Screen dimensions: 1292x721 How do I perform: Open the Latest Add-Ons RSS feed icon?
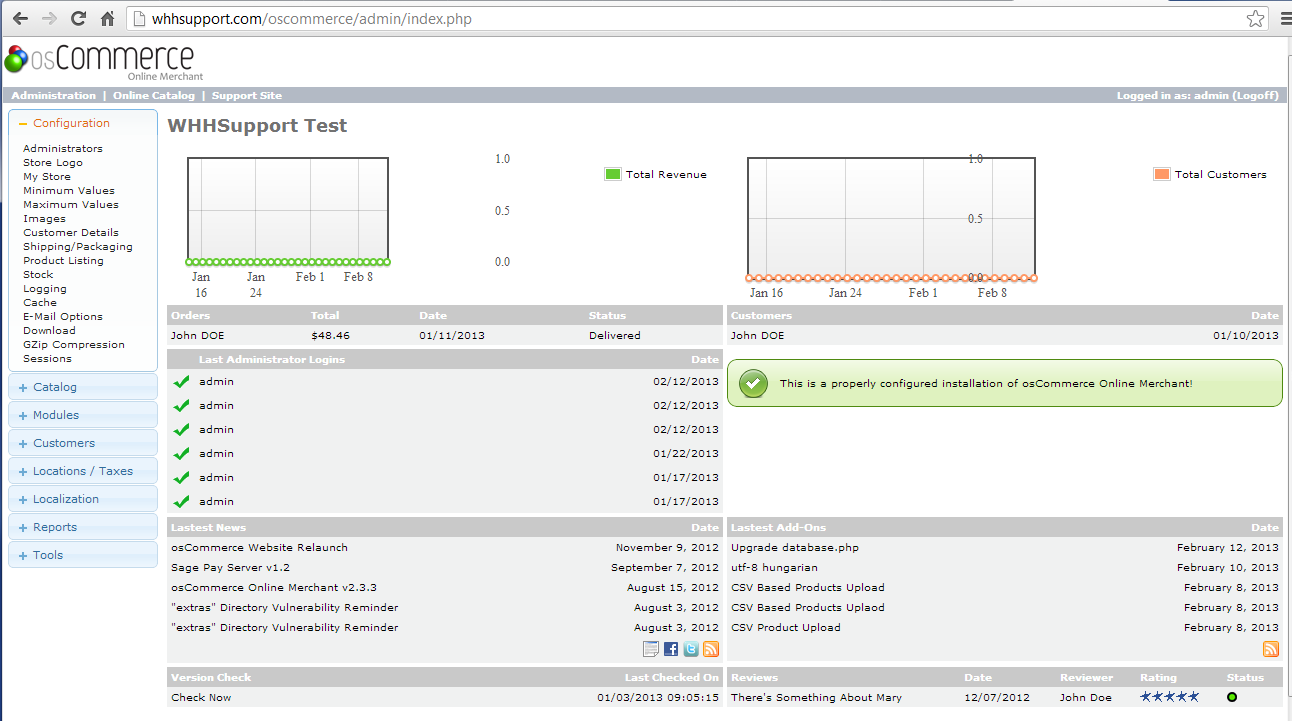pos(1271,649)
